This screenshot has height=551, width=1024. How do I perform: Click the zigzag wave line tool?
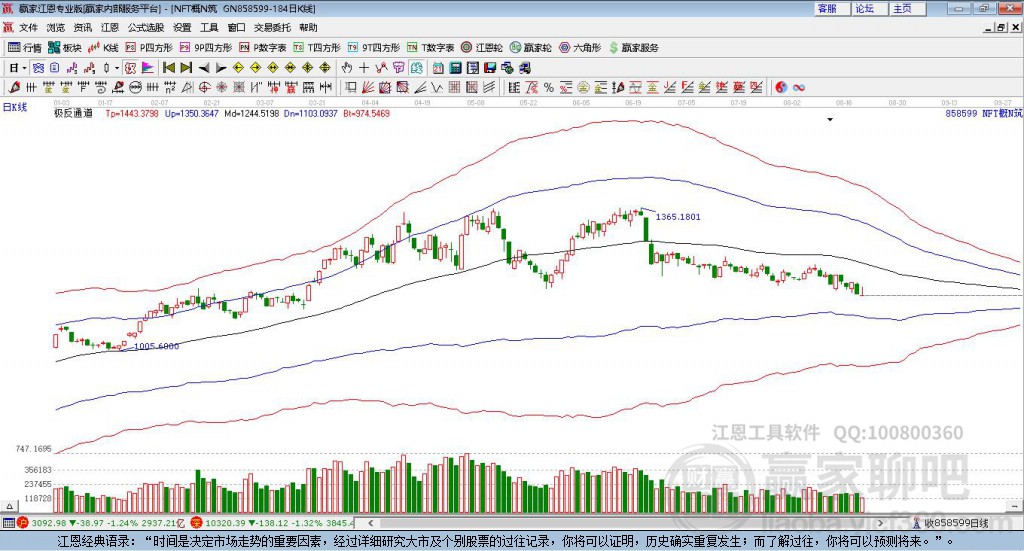[436, 87]
